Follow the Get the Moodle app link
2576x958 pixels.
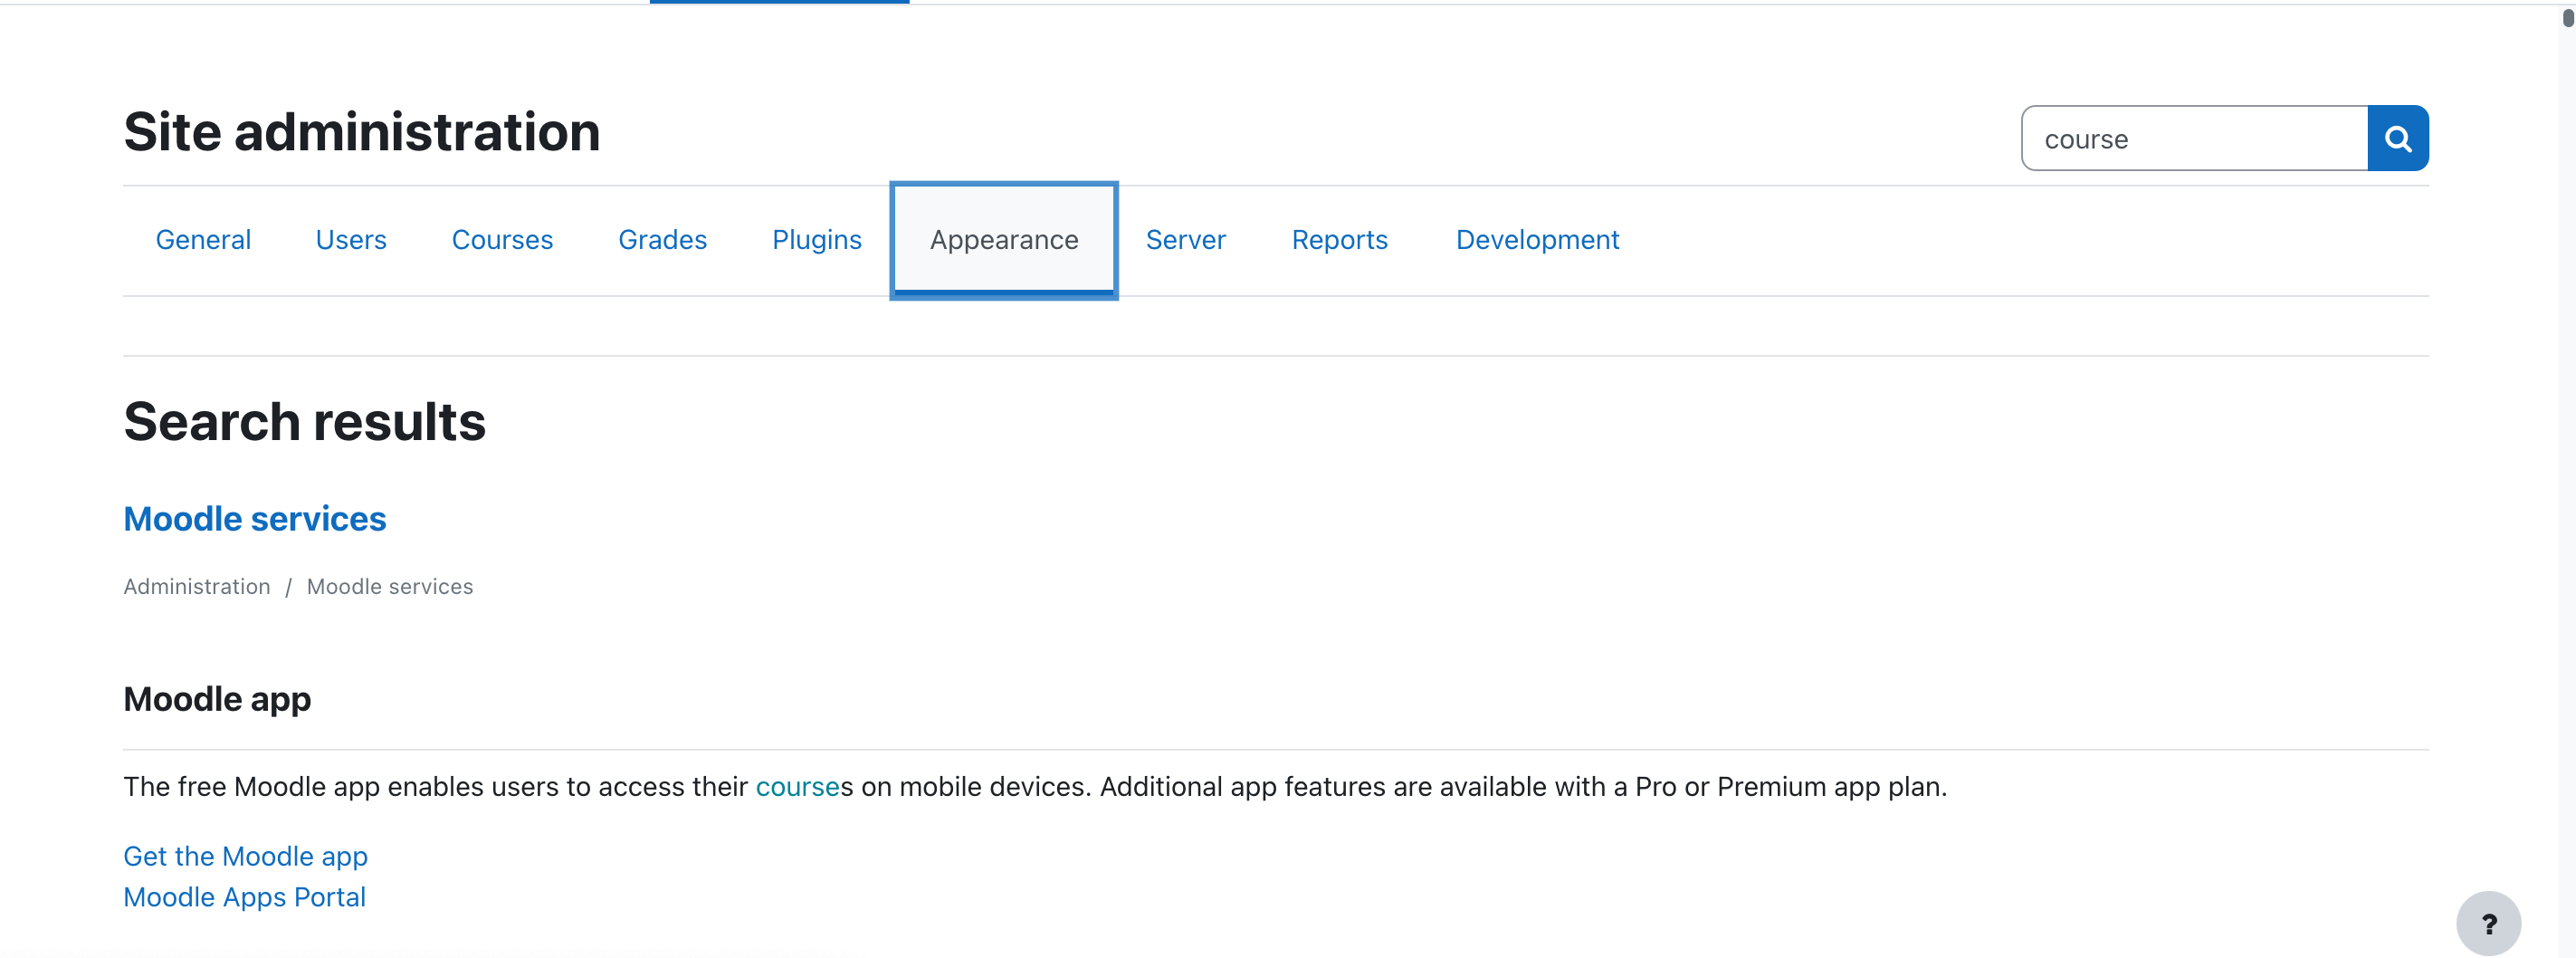point(245,856)
